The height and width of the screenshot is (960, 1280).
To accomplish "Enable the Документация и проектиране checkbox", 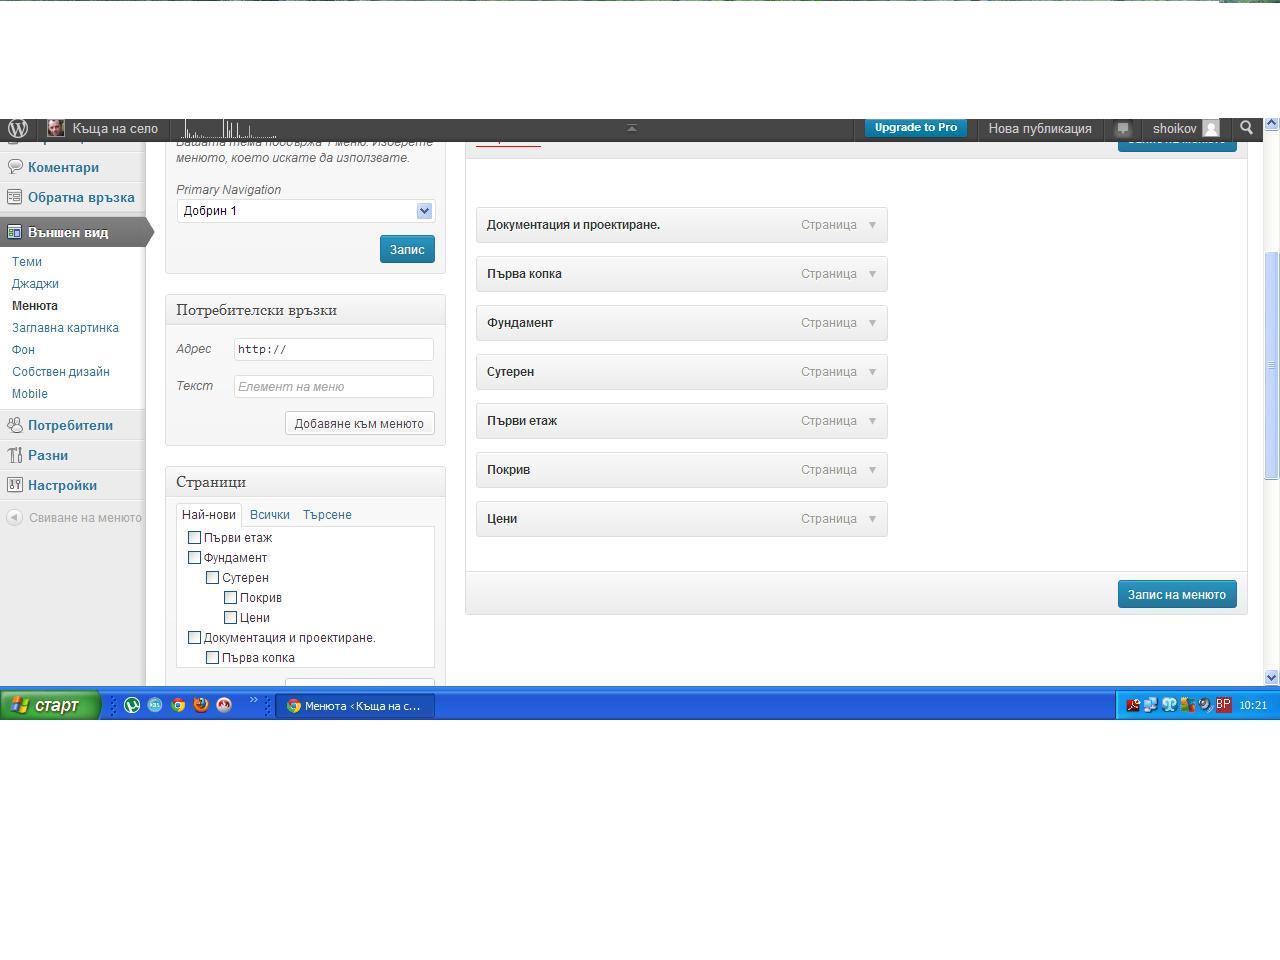I will 195,638.
